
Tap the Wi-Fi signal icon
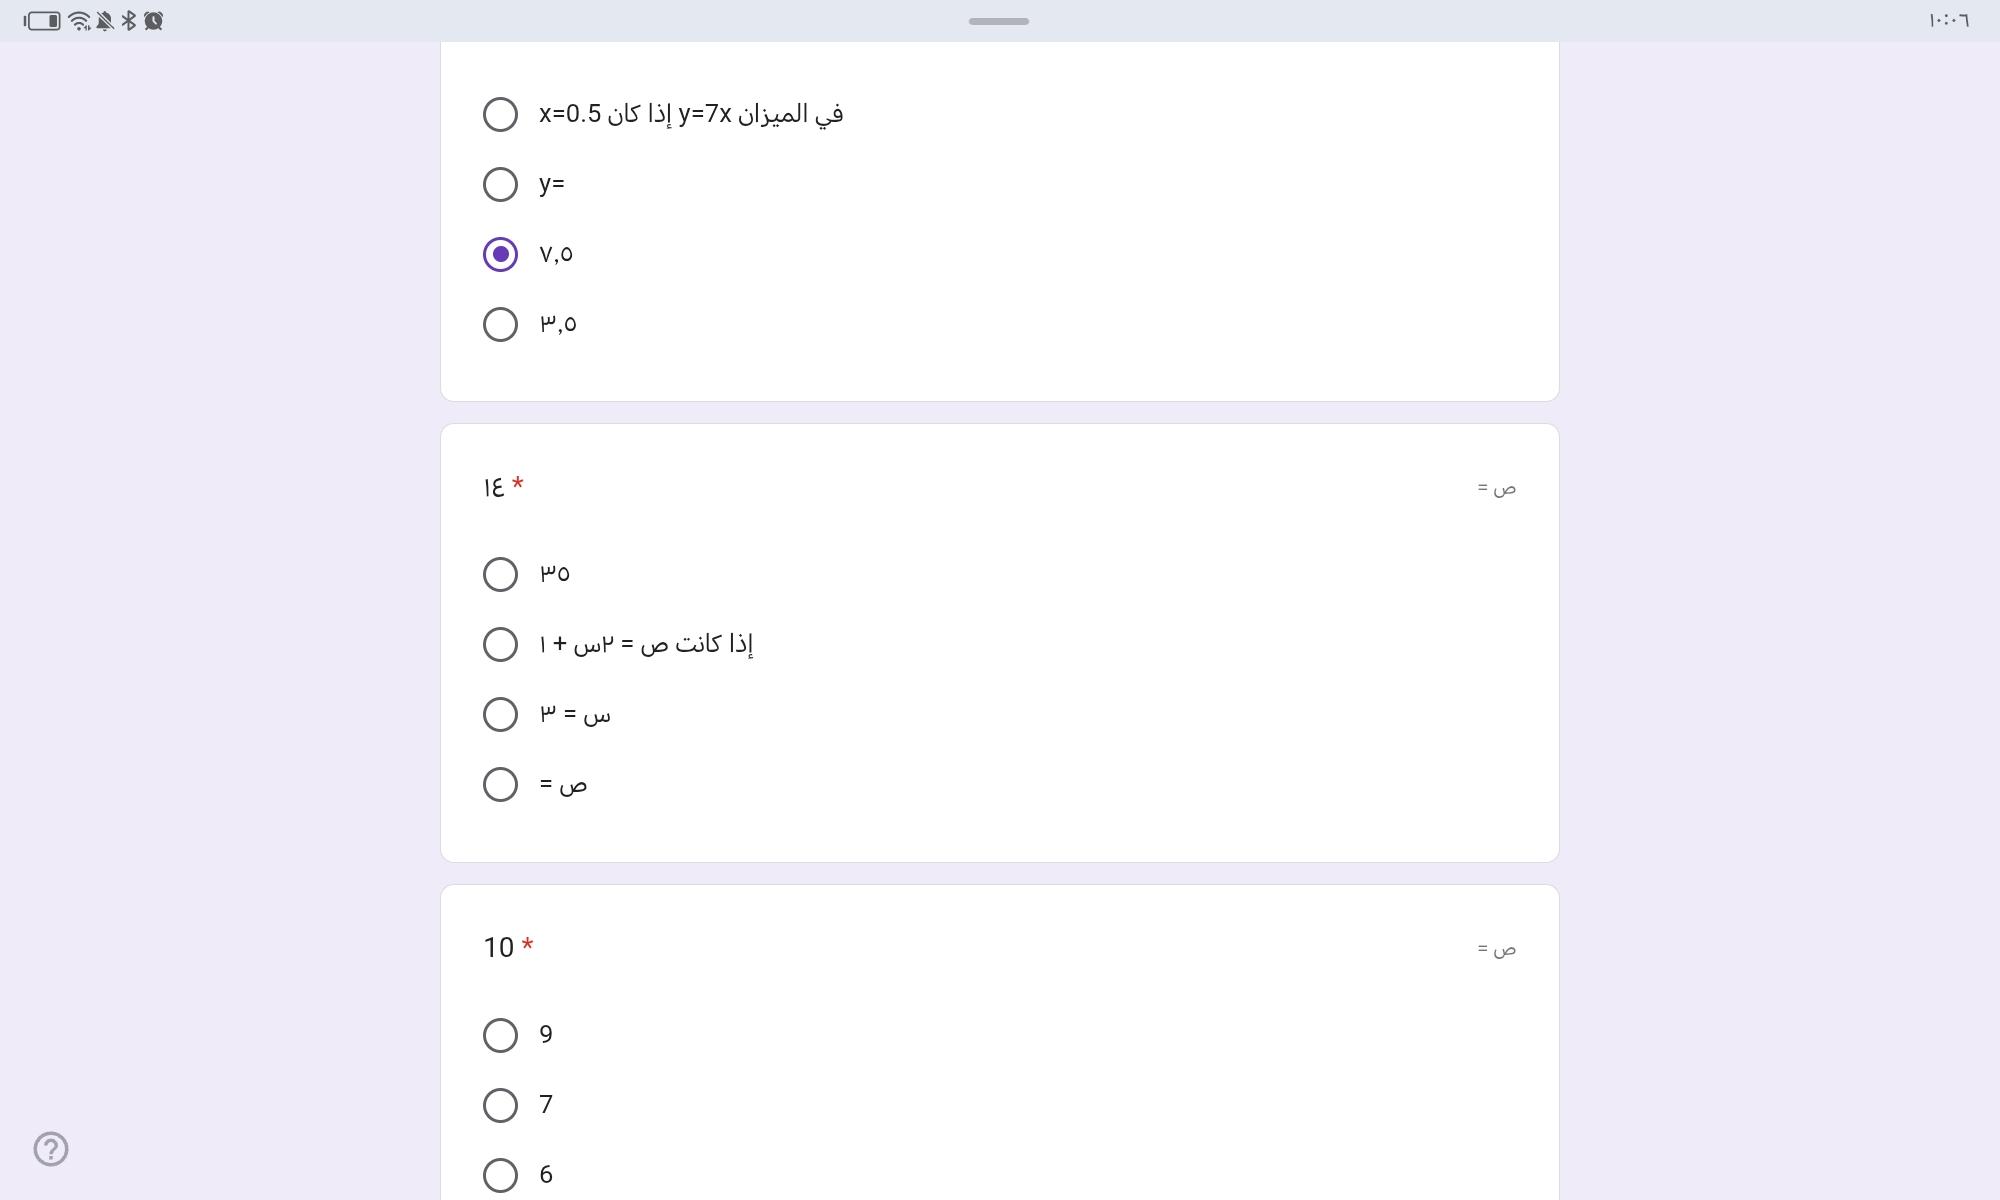(x=79, y=21)
